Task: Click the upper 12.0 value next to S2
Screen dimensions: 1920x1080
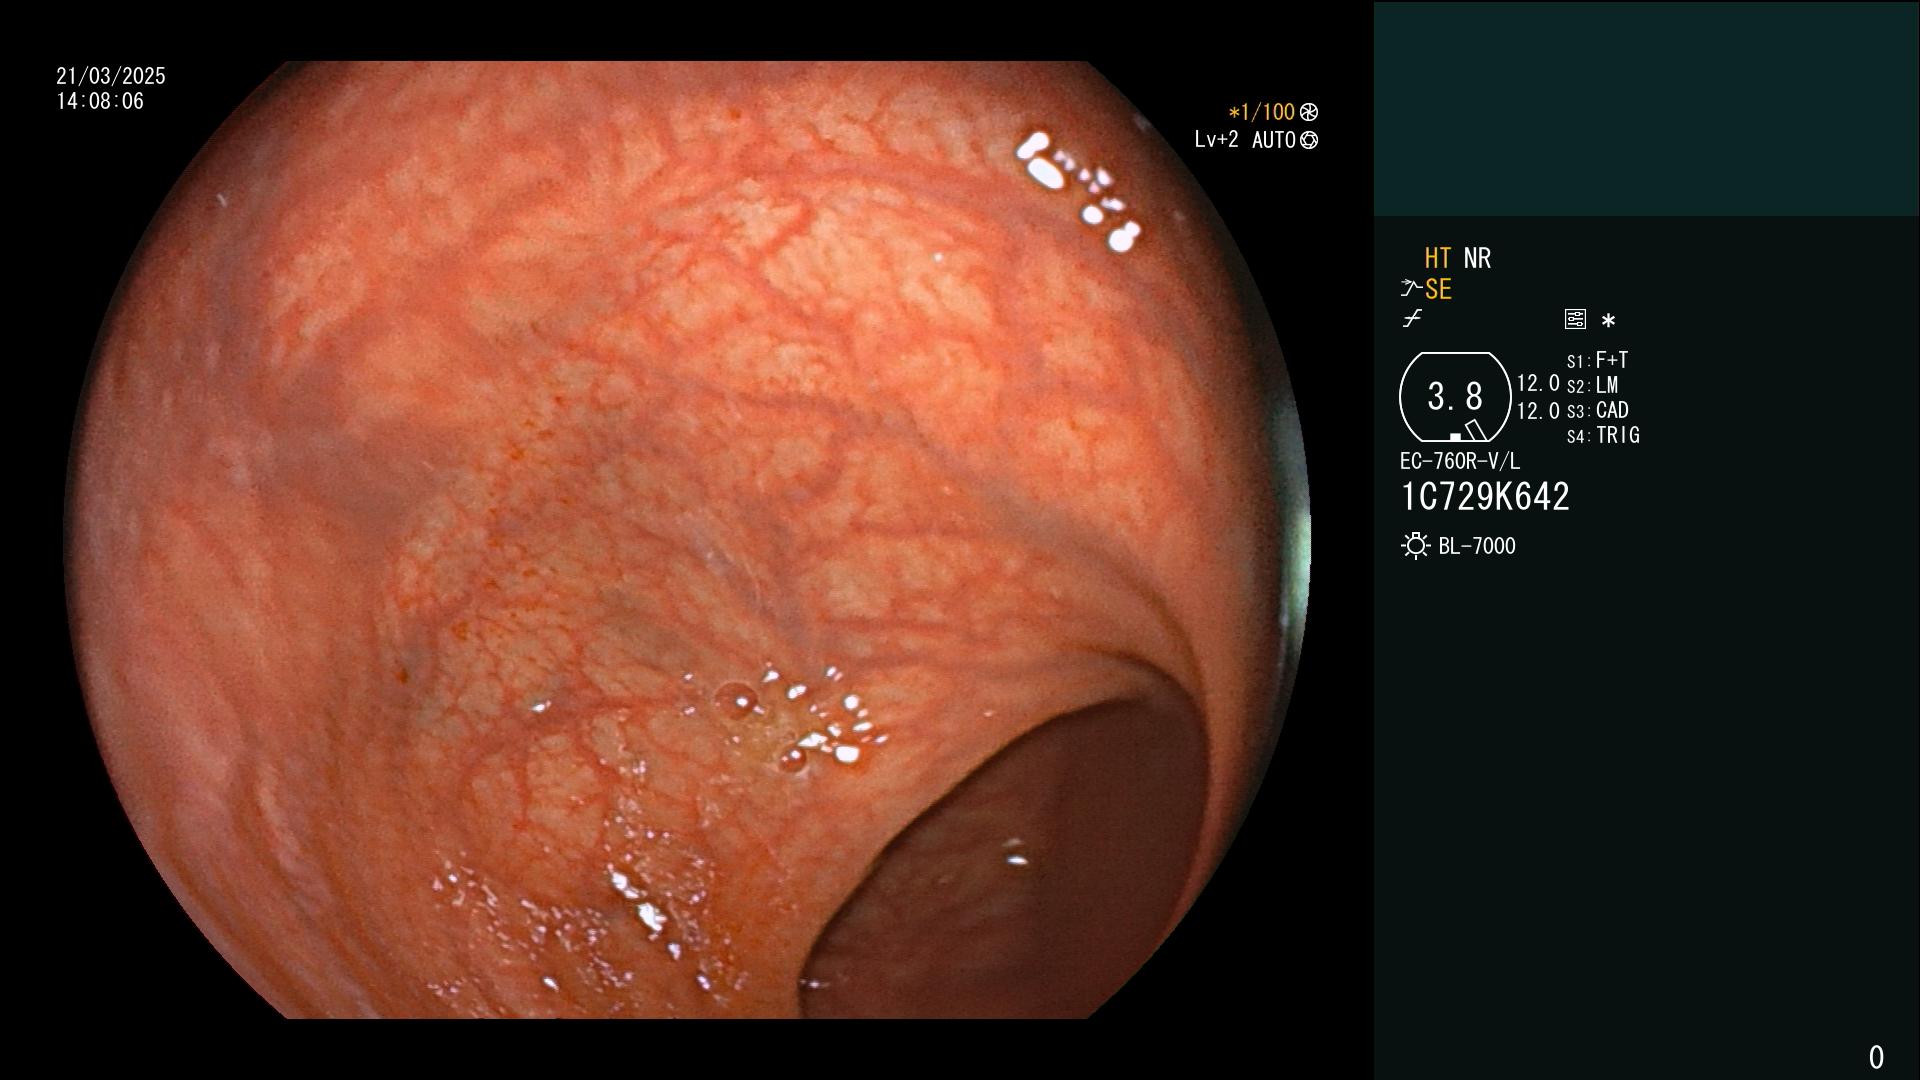Action: point(1538,384)
